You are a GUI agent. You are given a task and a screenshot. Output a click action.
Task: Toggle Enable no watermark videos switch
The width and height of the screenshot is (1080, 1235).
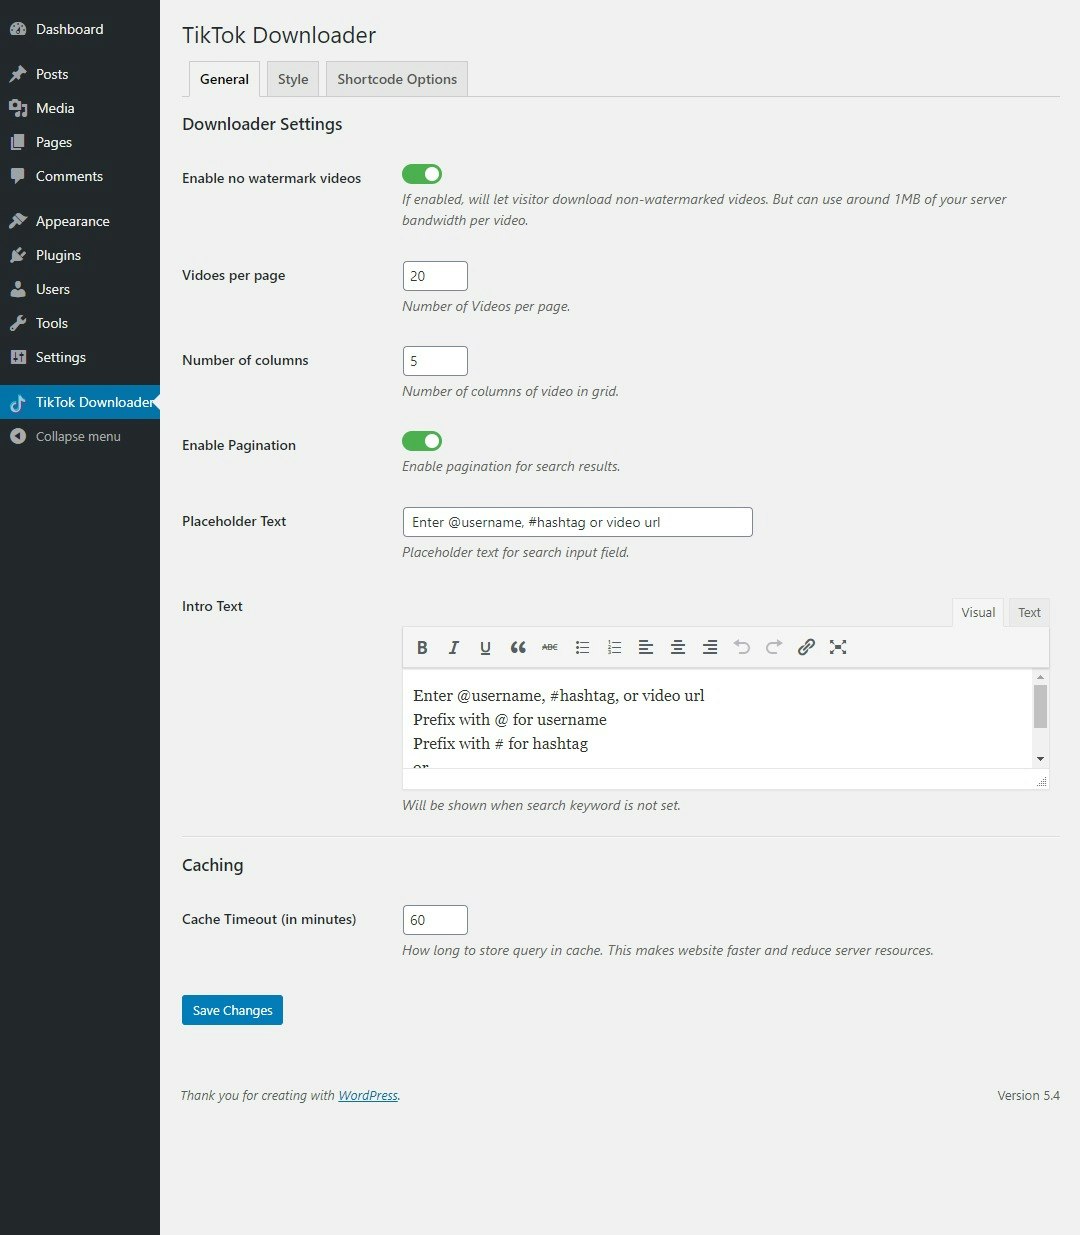422,174
